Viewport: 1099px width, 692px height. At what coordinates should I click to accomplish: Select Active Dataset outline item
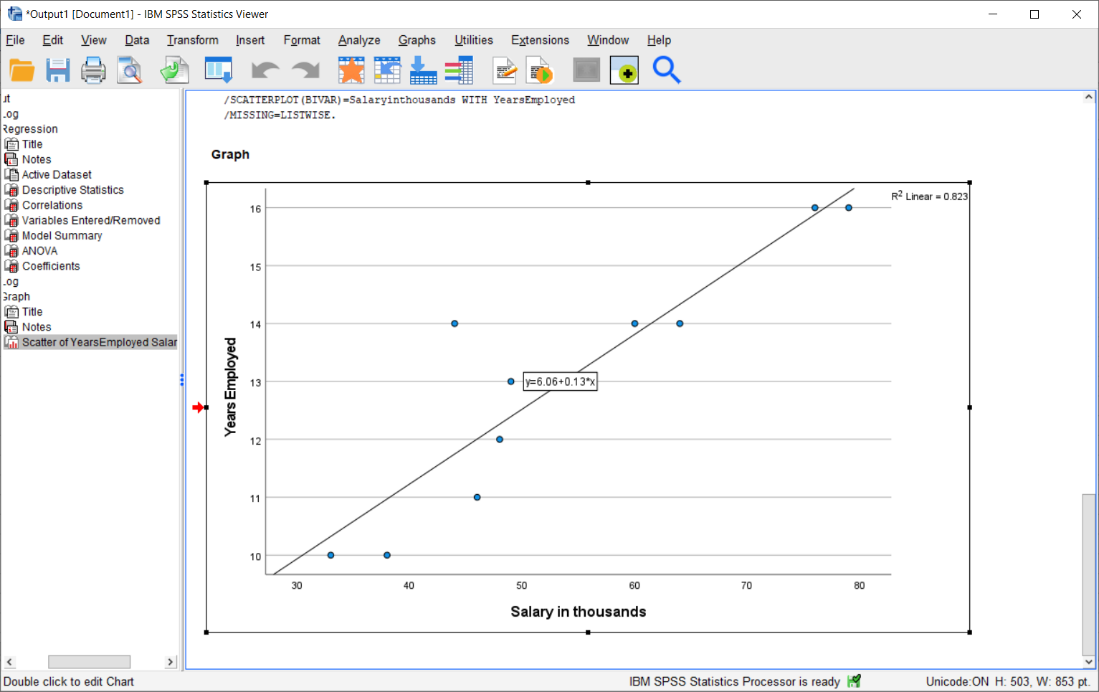tap(56, 175)
